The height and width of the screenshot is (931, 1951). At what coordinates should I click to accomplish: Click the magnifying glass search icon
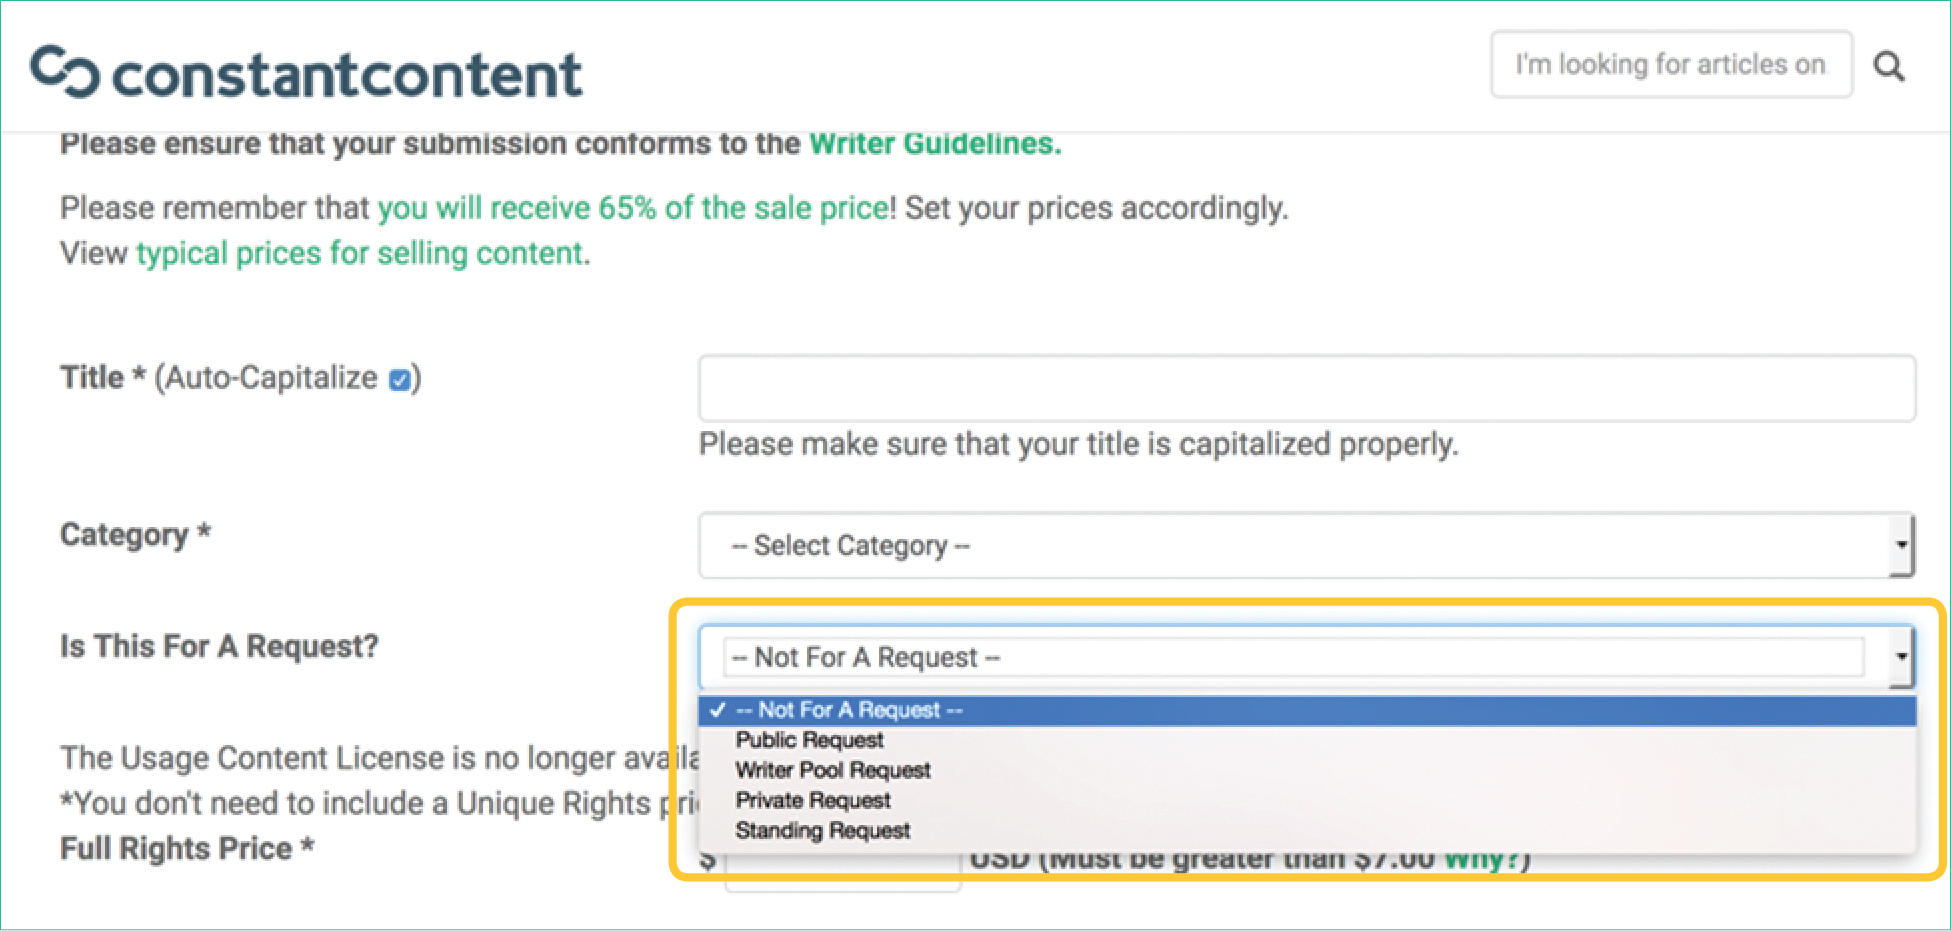1888,66
